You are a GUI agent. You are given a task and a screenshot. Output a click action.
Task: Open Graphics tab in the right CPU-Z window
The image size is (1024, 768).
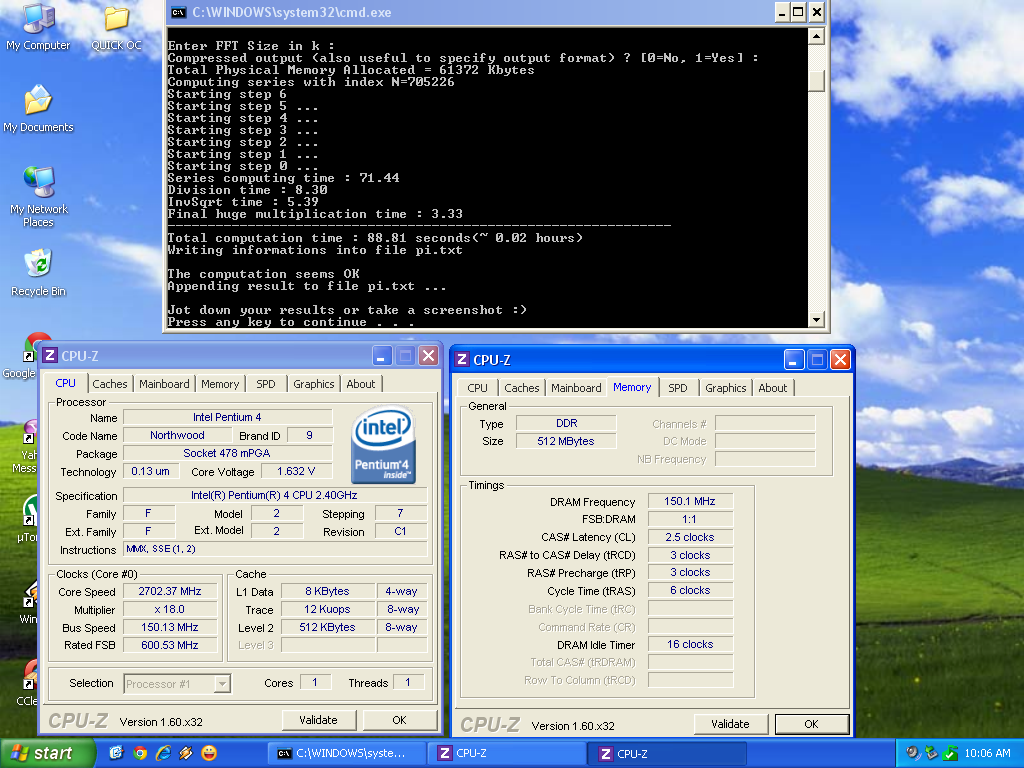(x=726, y=388)
